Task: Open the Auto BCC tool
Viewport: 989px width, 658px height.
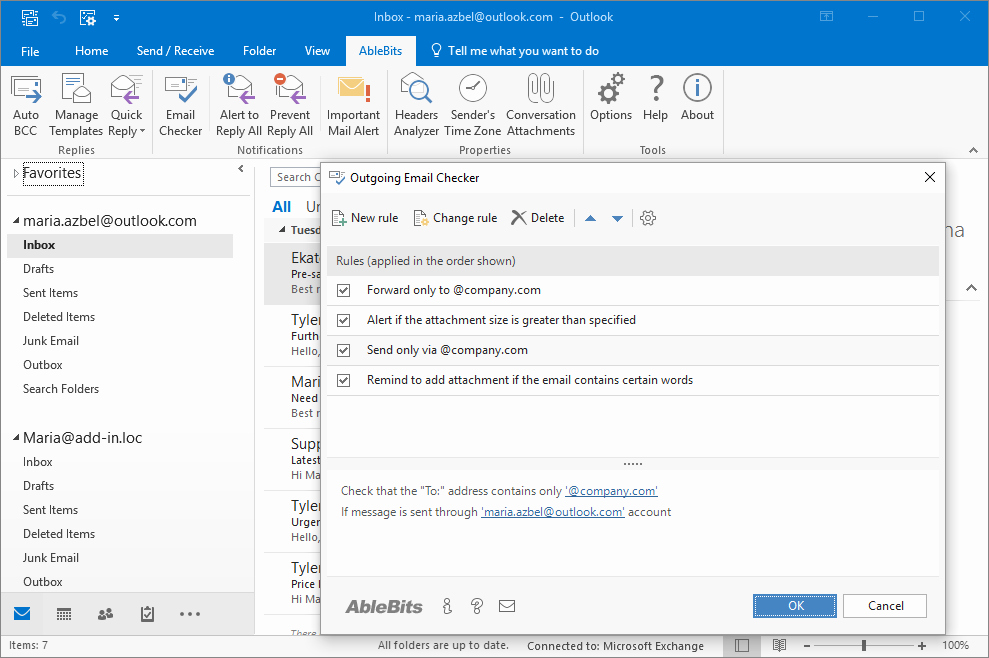Action: click(26, 105)
